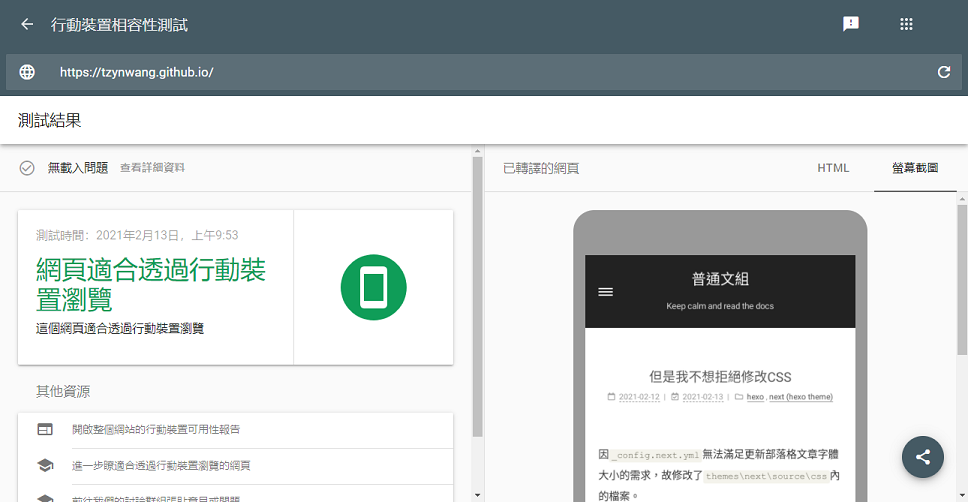Click the 網頁適合透過行動裝置瀏覽 result heading
The width and height of the screenshot is (968, 502).
[151, 285]
